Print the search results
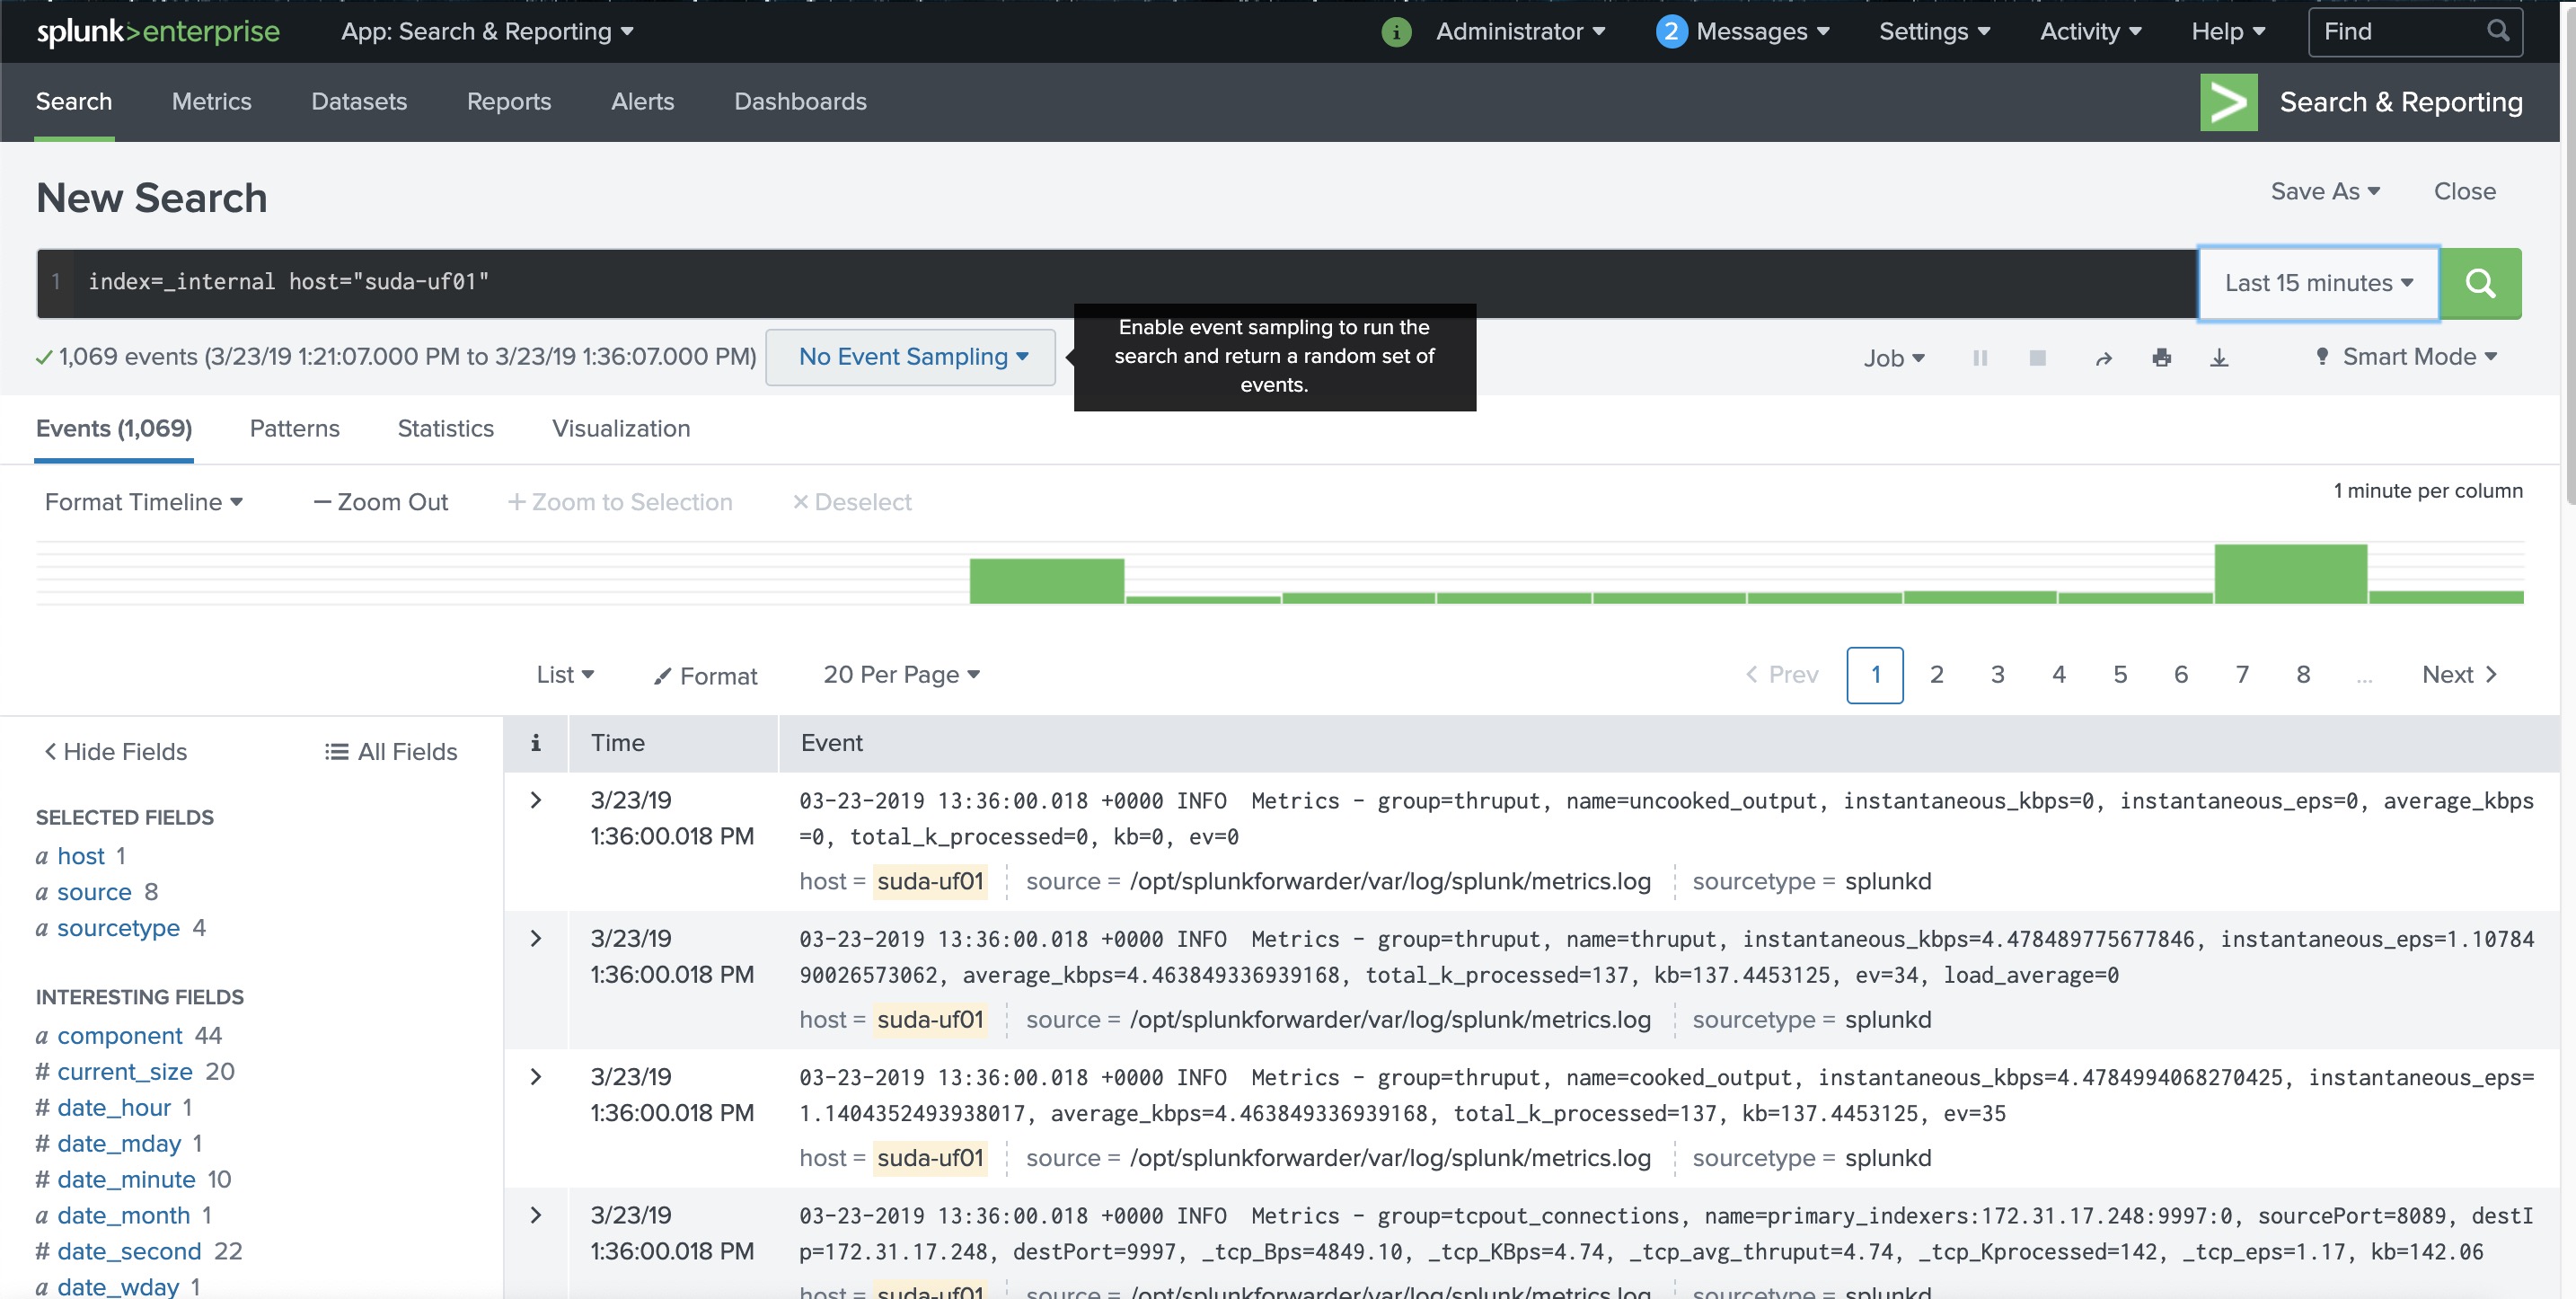This screenshot has width=2576, height=1299. pyautogui.click(x=2162, y=357)
